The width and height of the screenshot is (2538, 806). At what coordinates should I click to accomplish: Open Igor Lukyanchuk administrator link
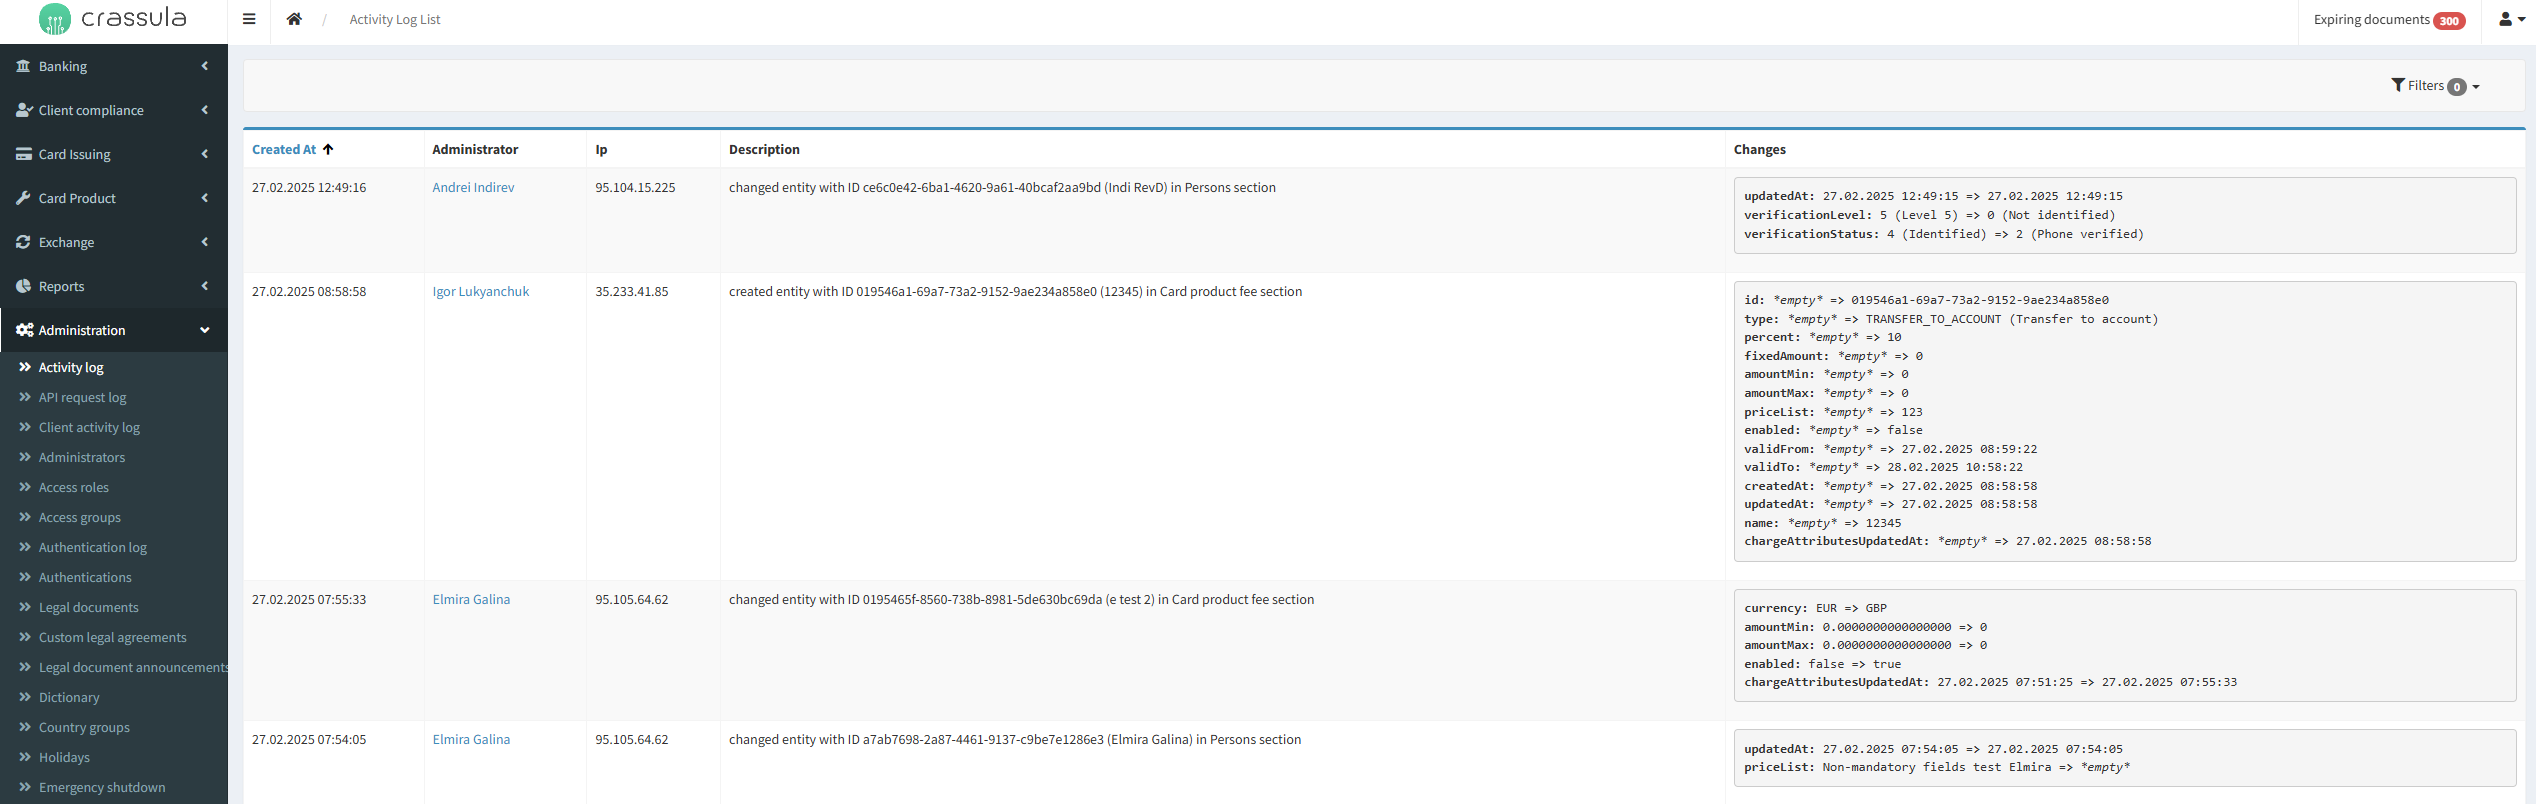480,292
